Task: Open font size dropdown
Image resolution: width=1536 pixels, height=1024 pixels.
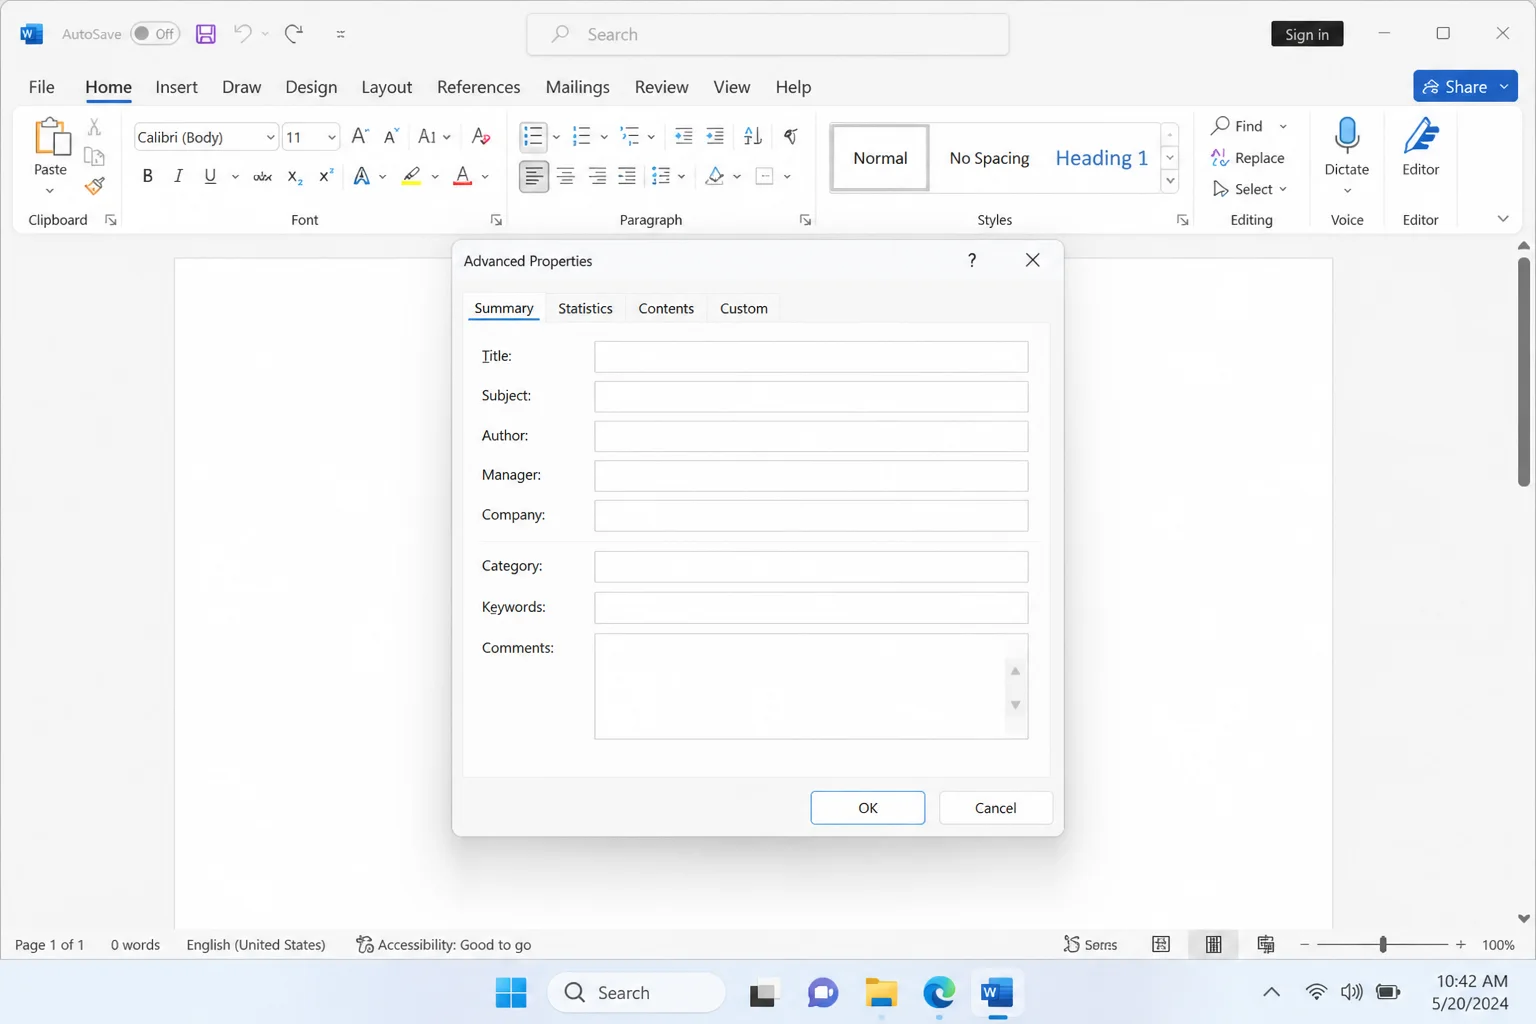Action: [x=331, y=137]
